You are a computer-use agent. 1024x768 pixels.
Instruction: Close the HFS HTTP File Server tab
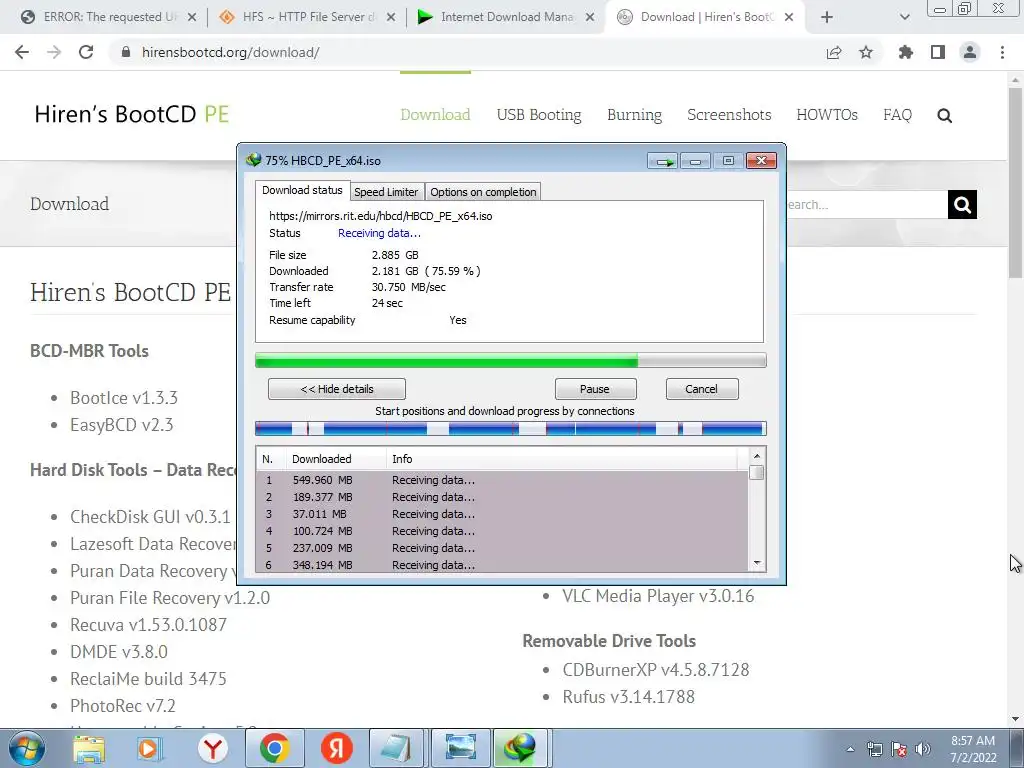pos(391,18)
